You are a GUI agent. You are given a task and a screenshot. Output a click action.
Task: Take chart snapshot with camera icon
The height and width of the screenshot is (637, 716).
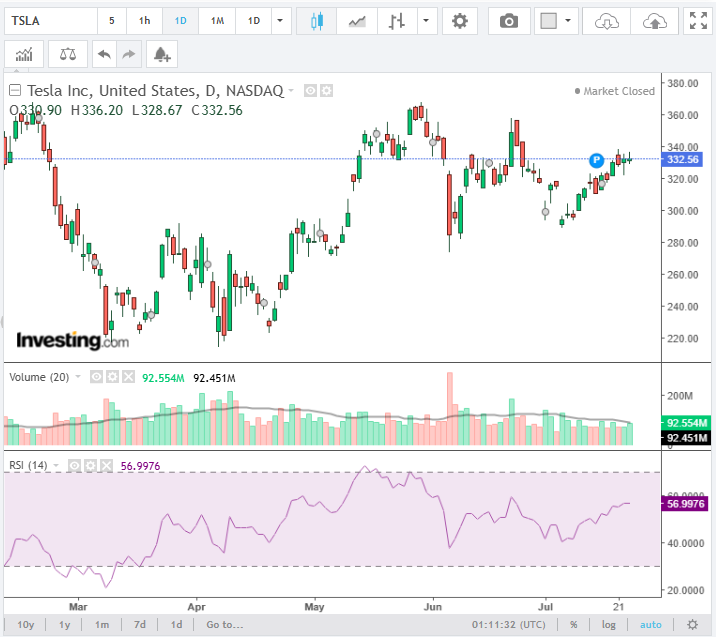coord(509,21)
